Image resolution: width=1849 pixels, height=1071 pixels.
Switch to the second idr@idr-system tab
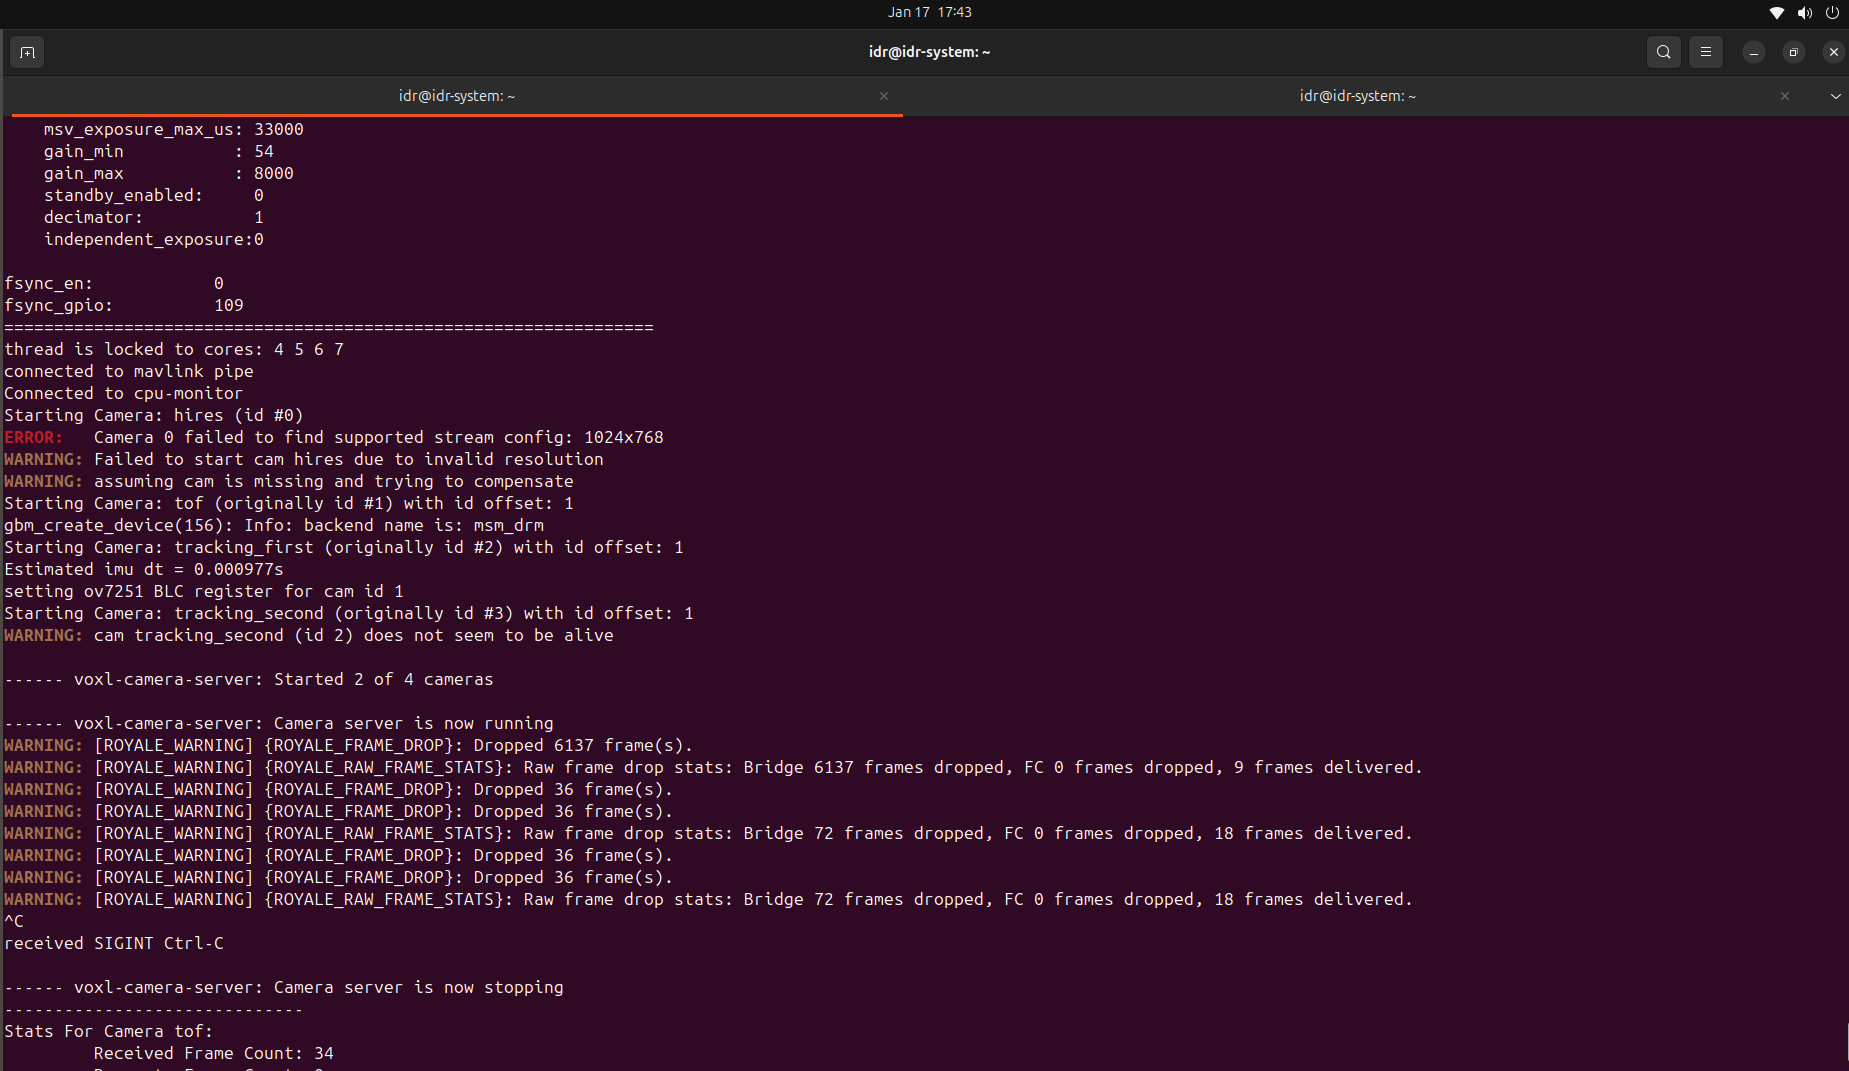pyautogui.click(x=1357, y=96)
